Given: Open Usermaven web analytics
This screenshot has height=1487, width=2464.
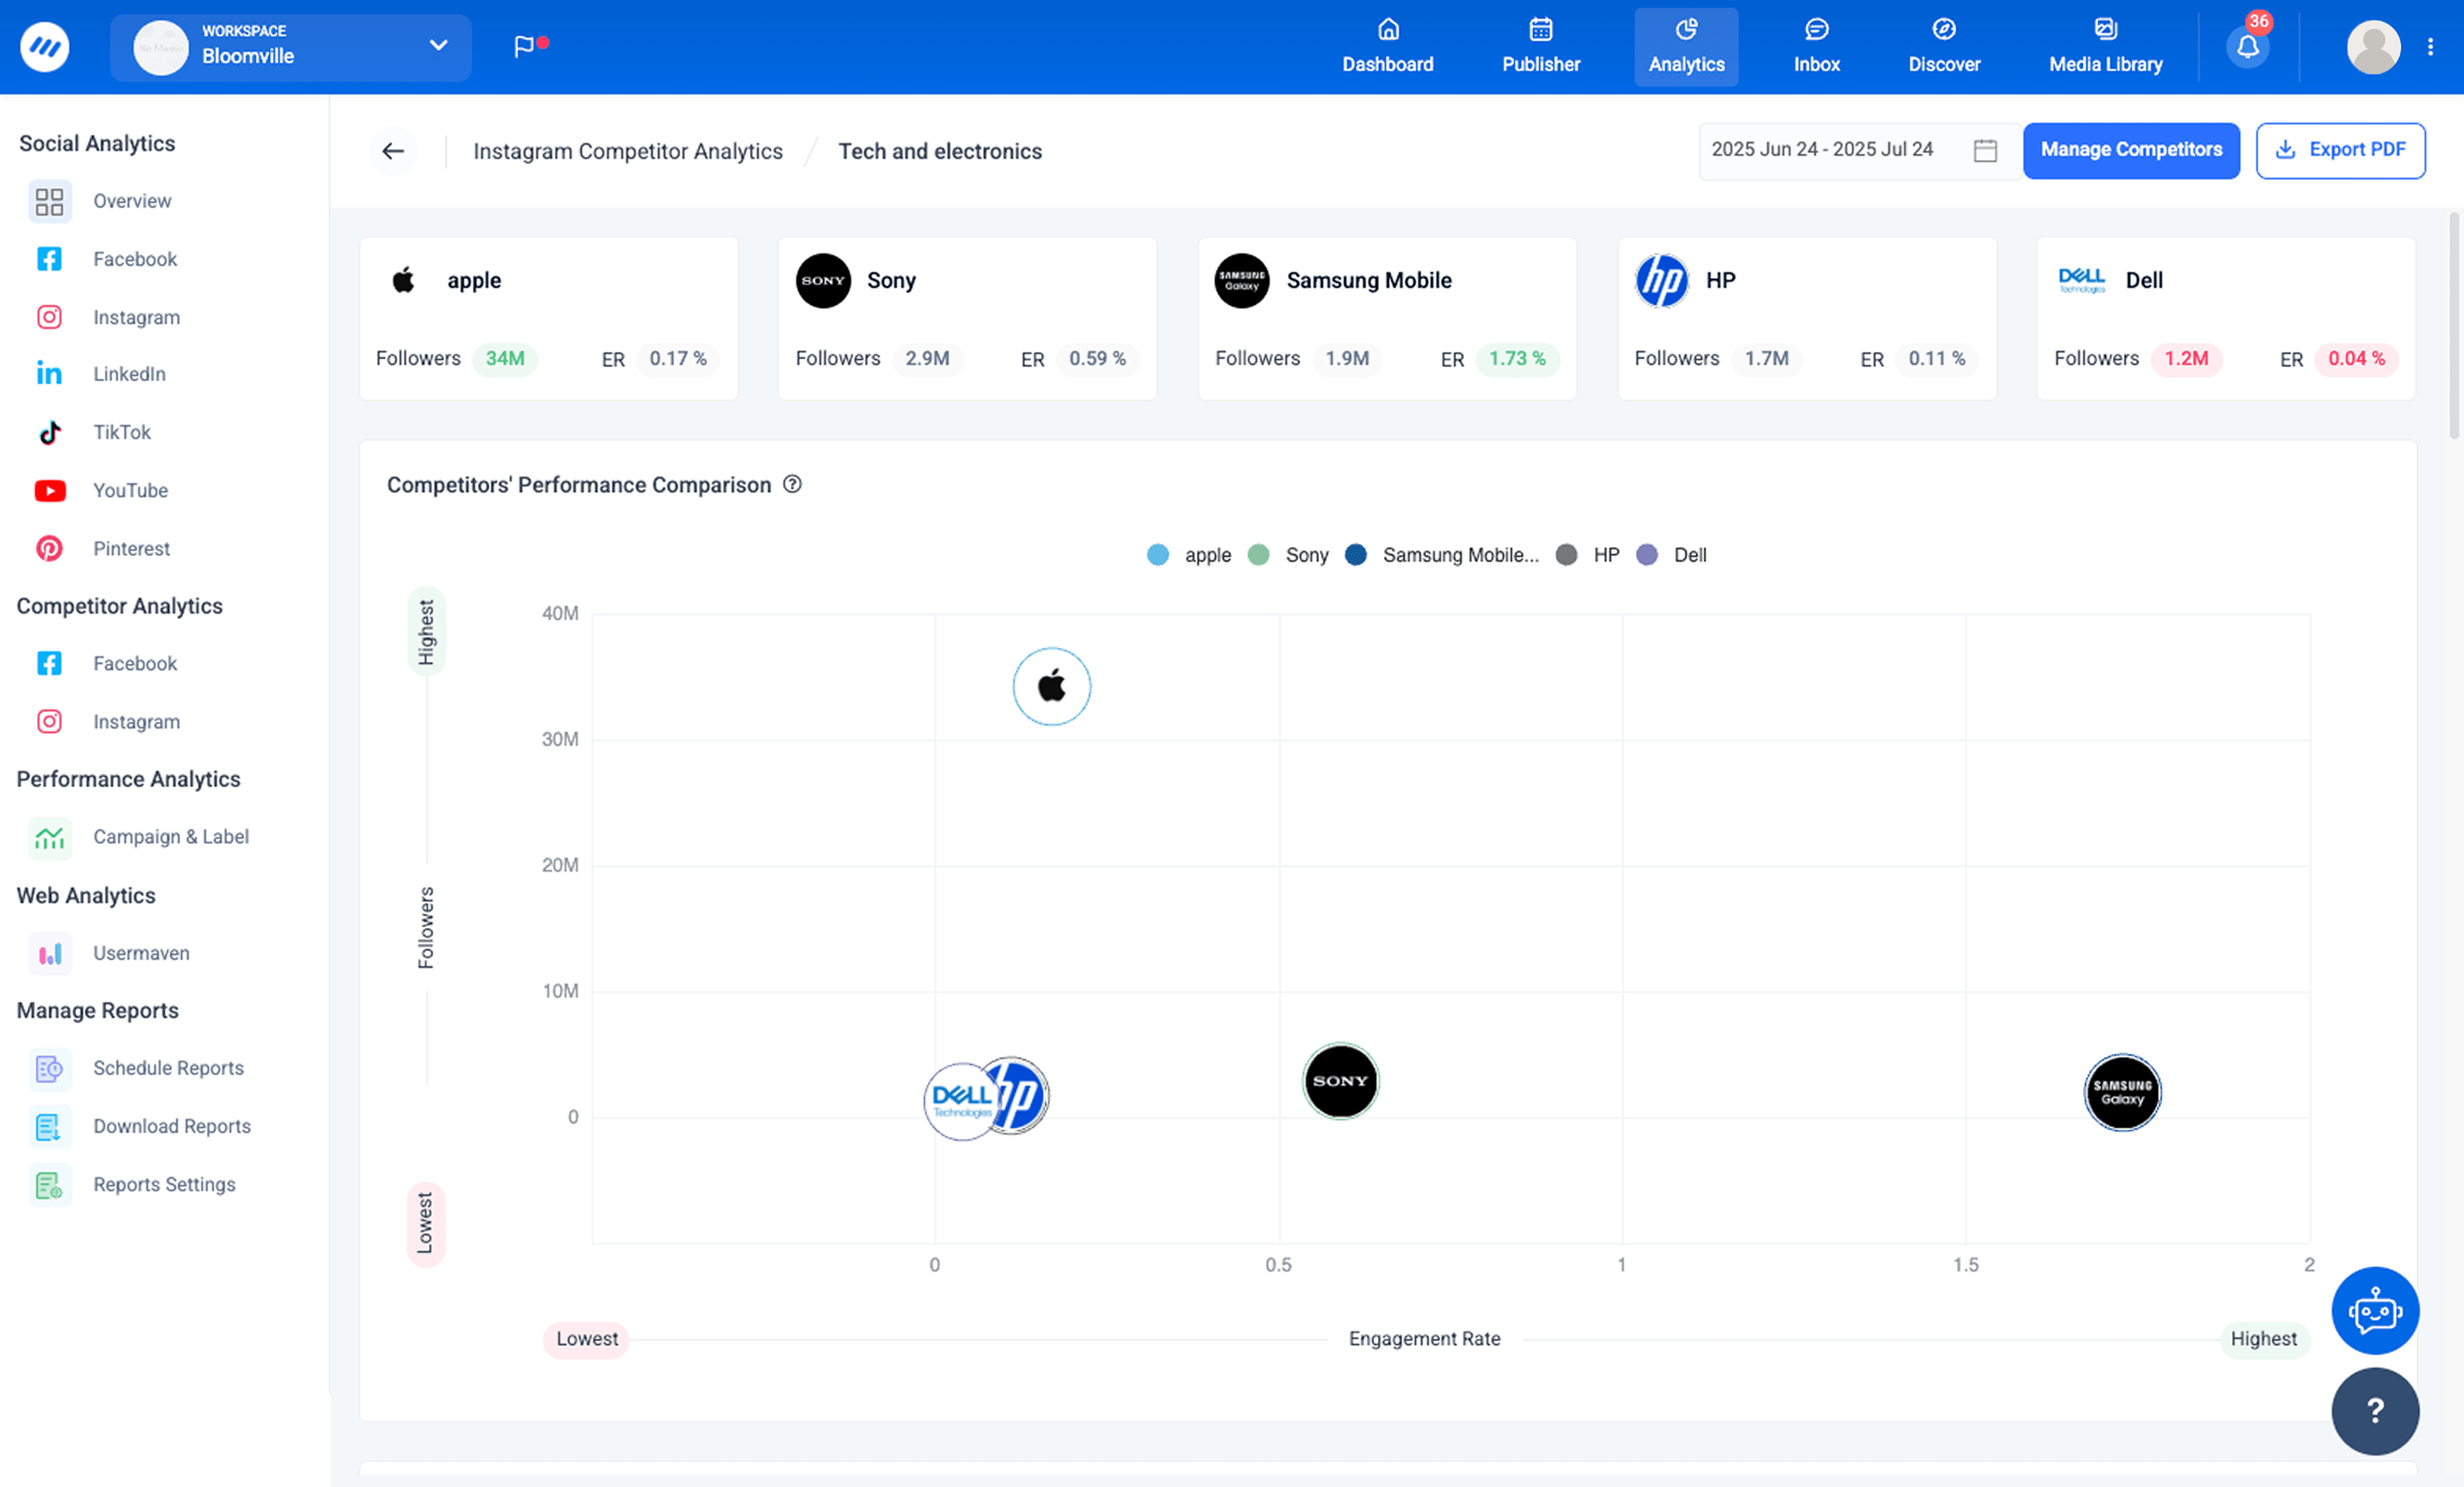Looking at the screenshot, I should pos(141,953).
